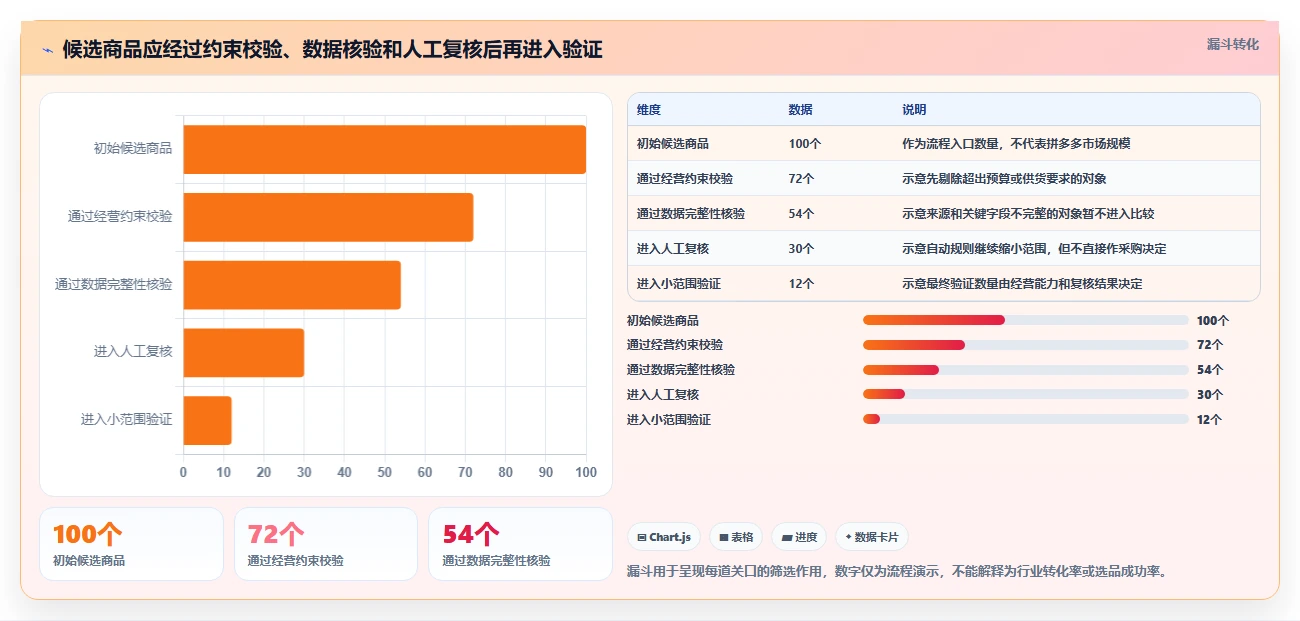Click the page title 候选商品应经过约束校验
This screenshot has width=1300, height=621.
(x=332, y=49)
